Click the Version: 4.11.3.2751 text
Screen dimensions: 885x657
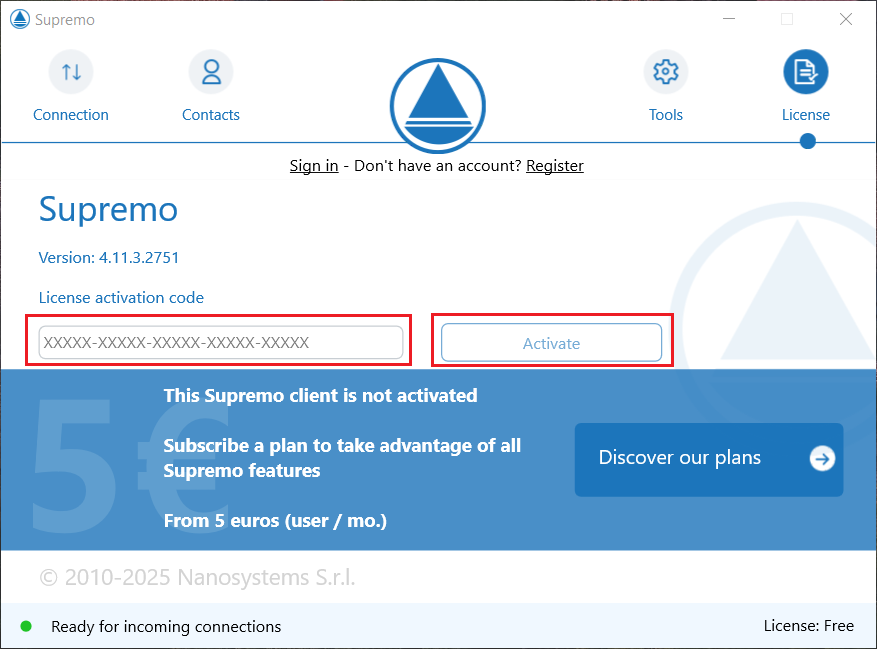coord(109,258)
